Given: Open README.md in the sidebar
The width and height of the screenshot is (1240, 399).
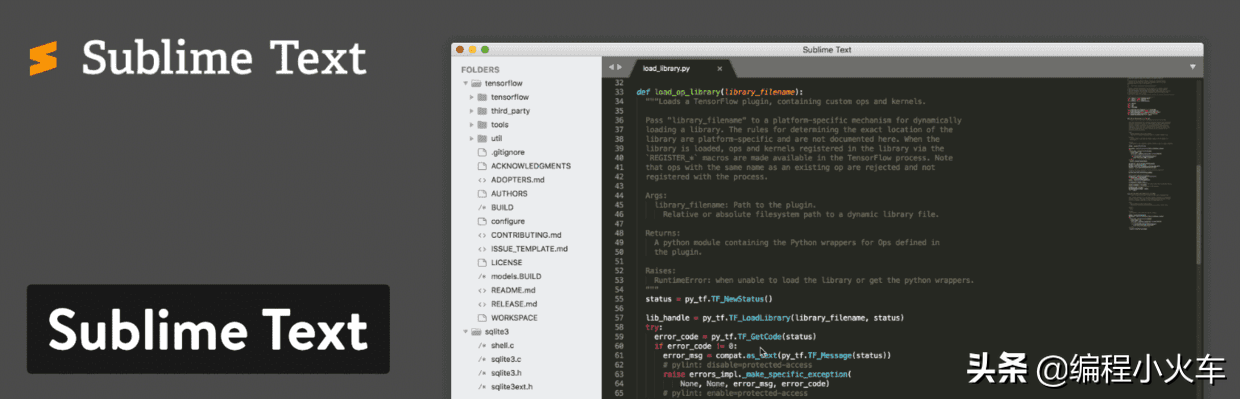Looking at the screenshot, I should click(x=513, y=290).
